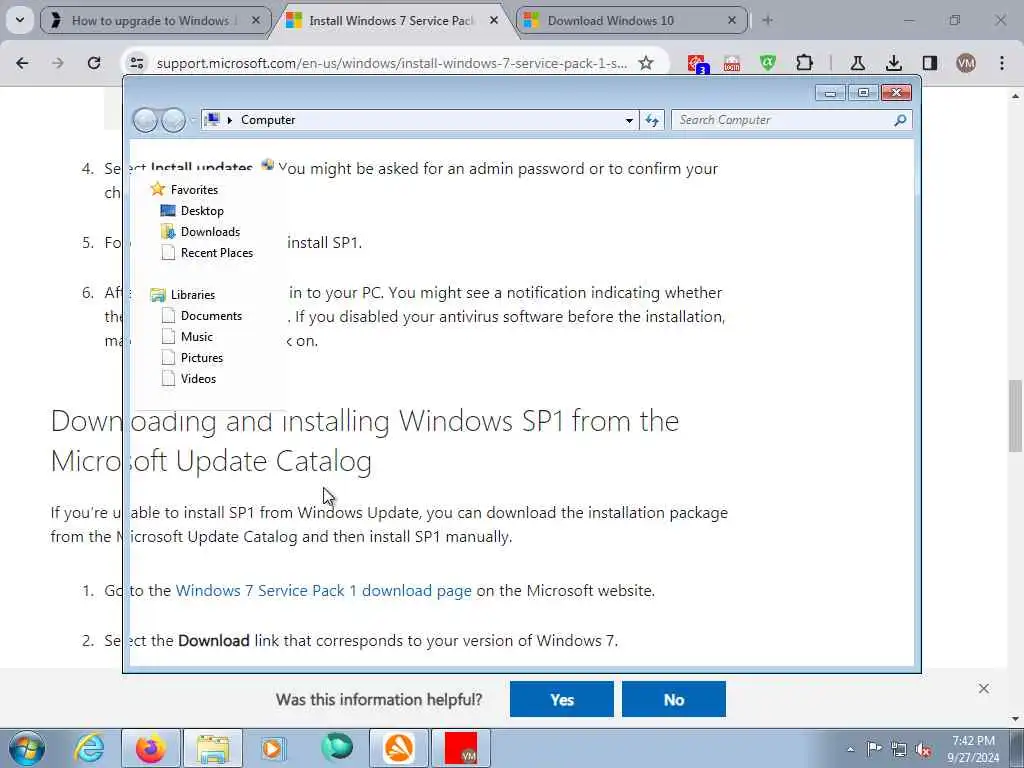Open the green shield extension
This screenshot has height=768, width=1024.
coord(768,63)
